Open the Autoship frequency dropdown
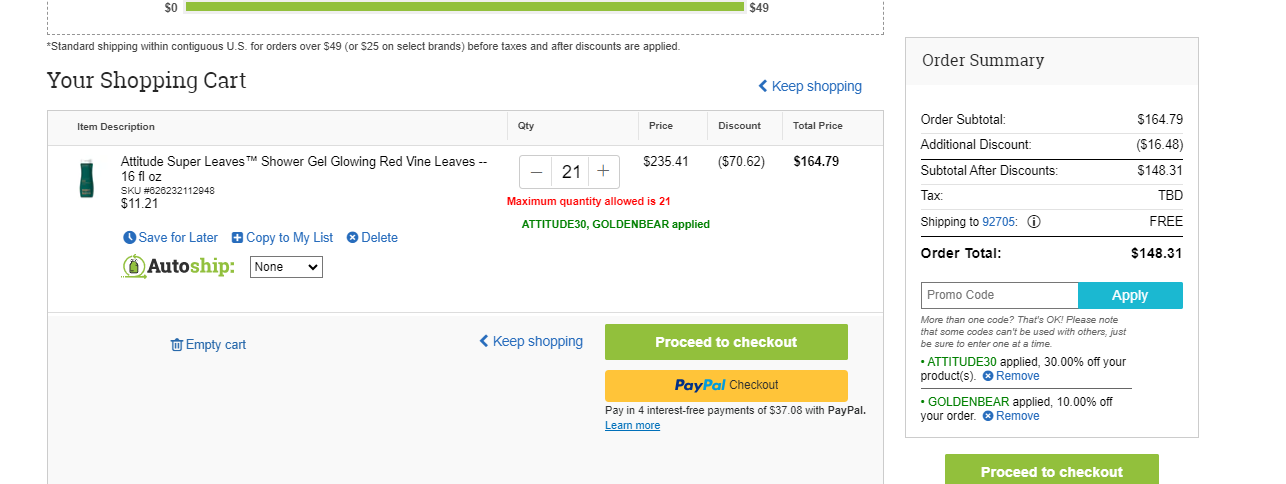Screen dimensions: 1286x484 point(286,267)
